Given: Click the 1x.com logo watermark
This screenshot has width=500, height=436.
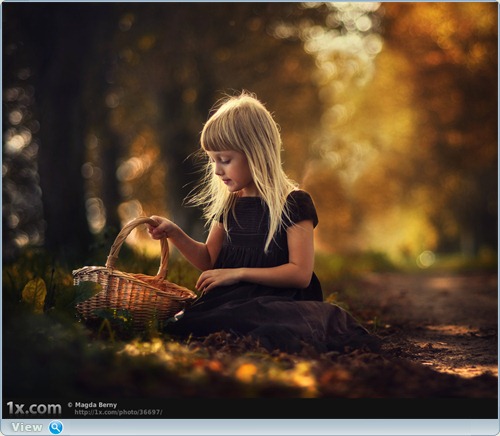Looking at the screenshot, I should 34,408.
